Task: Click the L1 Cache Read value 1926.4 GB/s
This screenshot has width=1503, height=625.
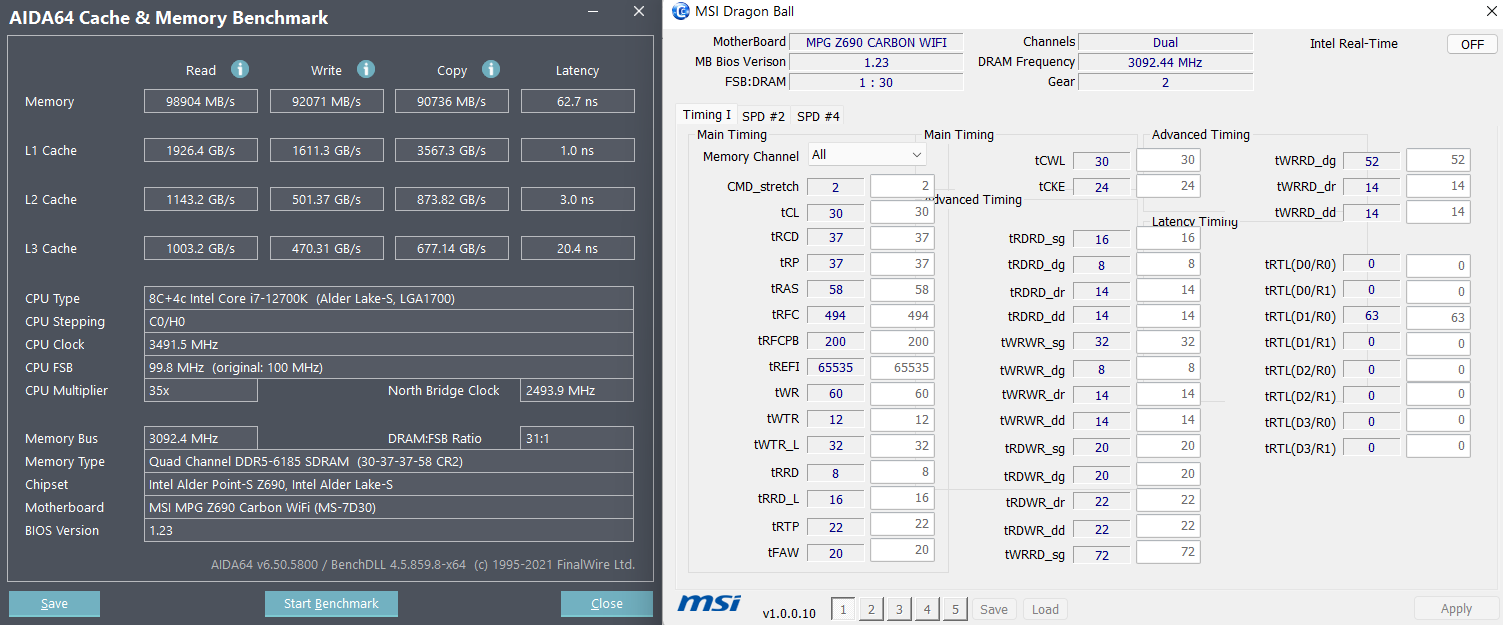Action: coord(201,150)
